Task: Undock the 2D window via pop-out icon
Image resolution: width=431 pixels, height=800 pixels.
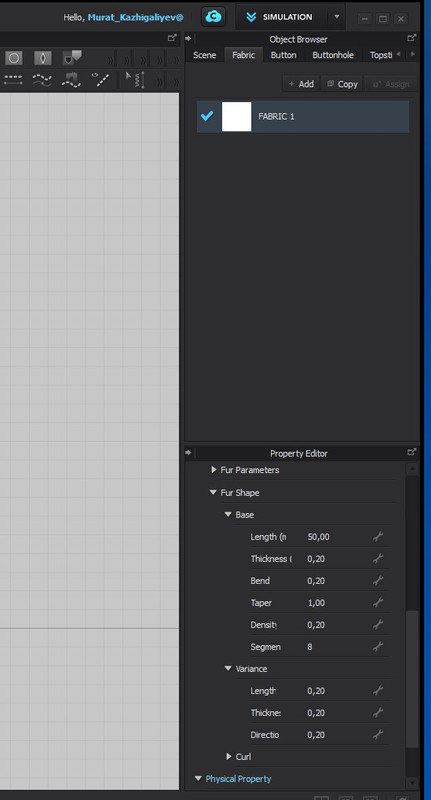Action: (x=172, y=38)
